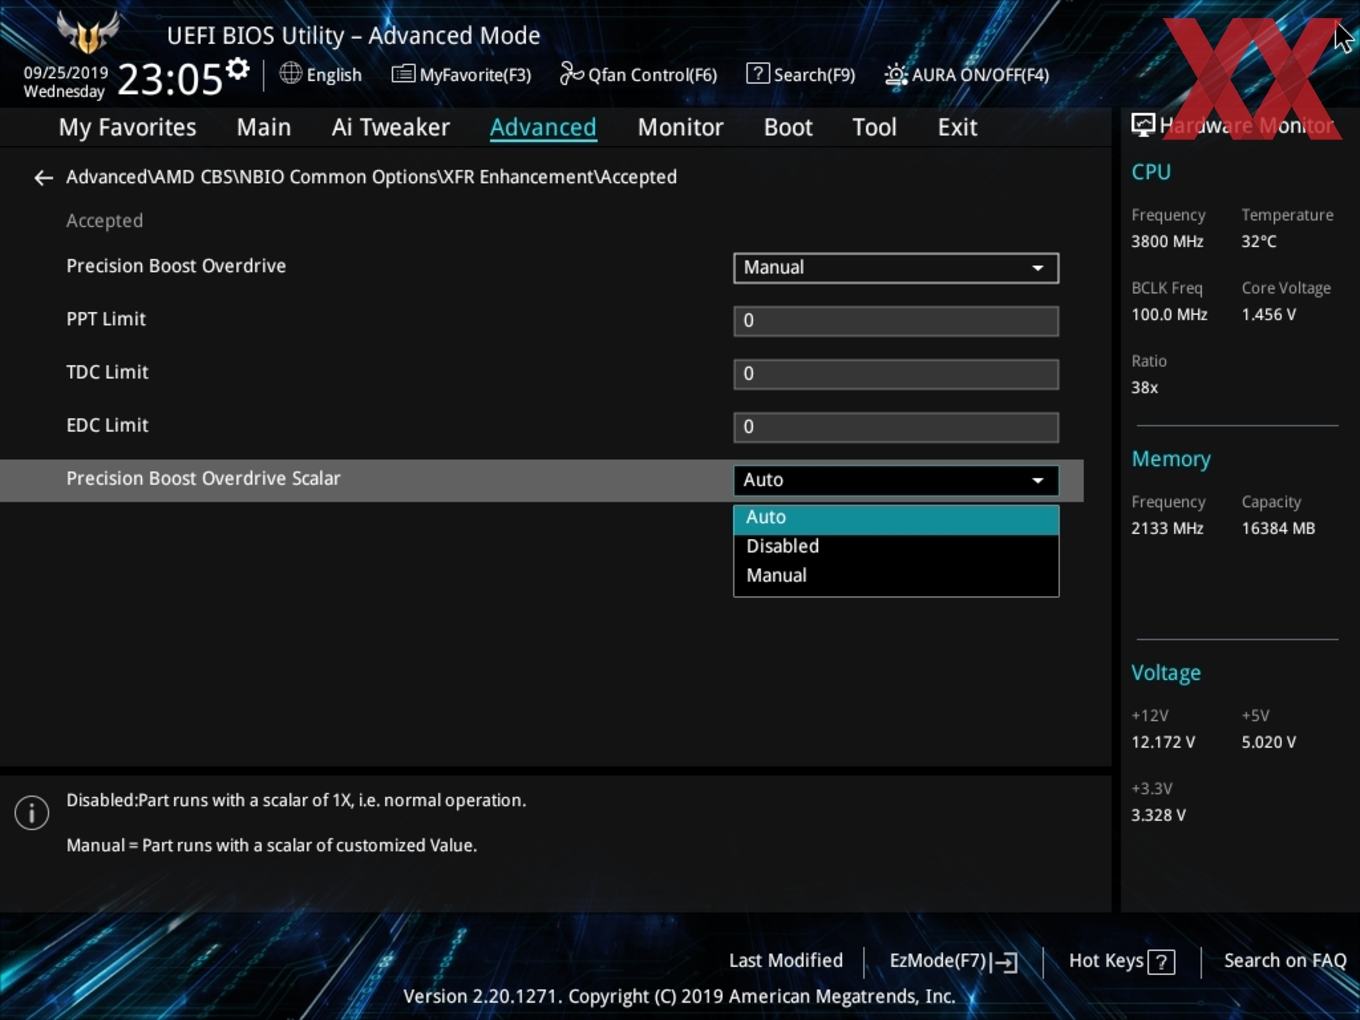Click the PPT Limit label

106,319
